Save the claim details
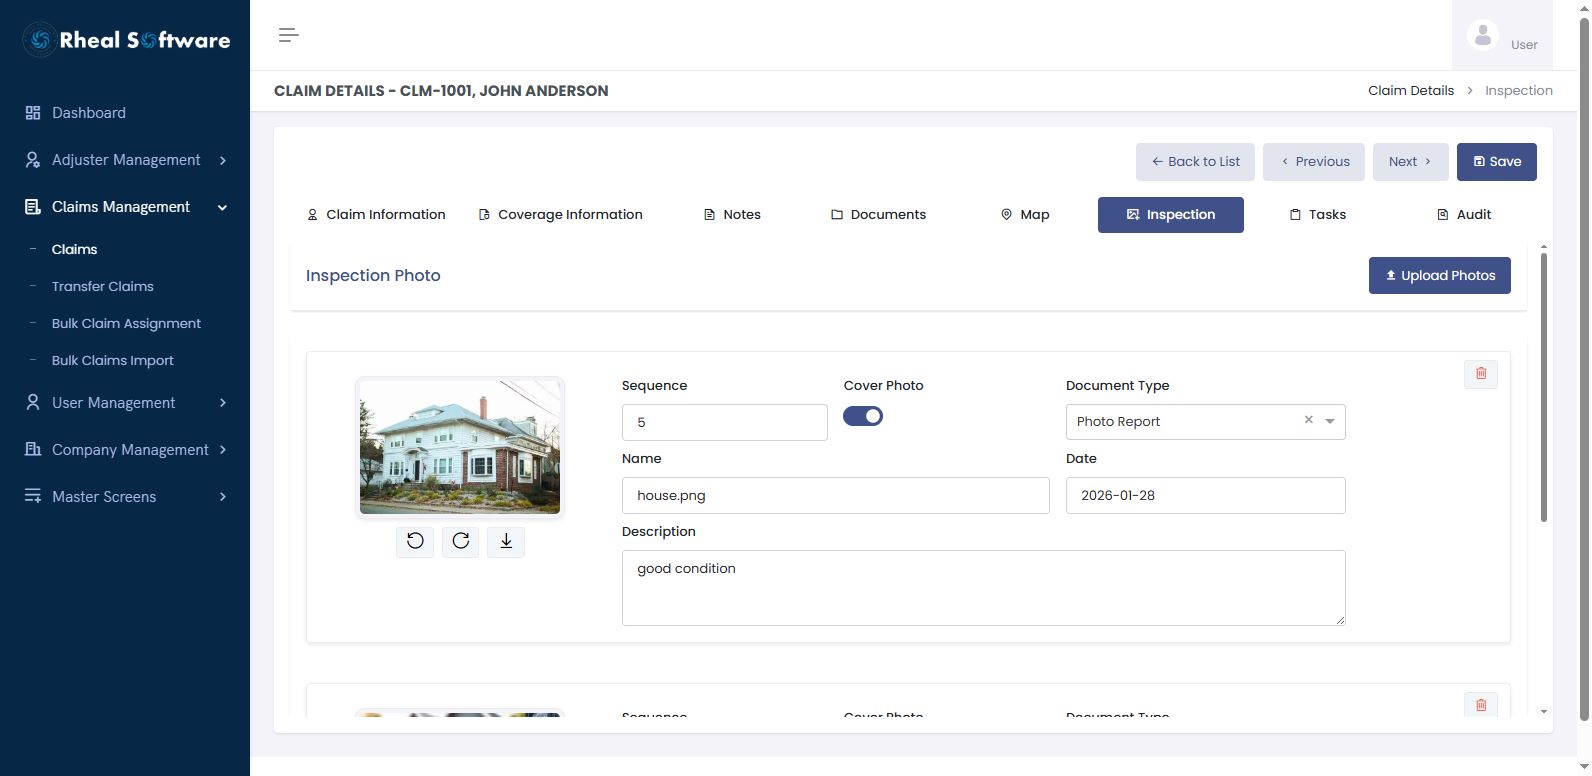The height and width of the screenshot is (776, 1592). click(1497, 162)
